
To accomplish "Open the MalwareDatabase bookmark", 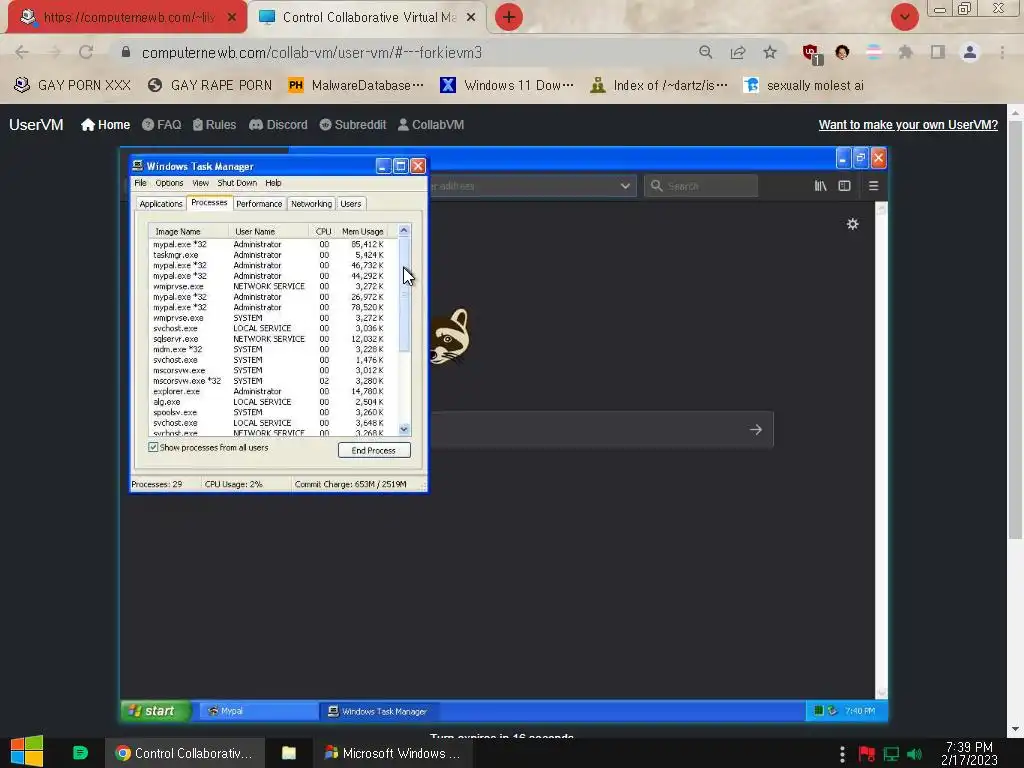I will (357, 86).
